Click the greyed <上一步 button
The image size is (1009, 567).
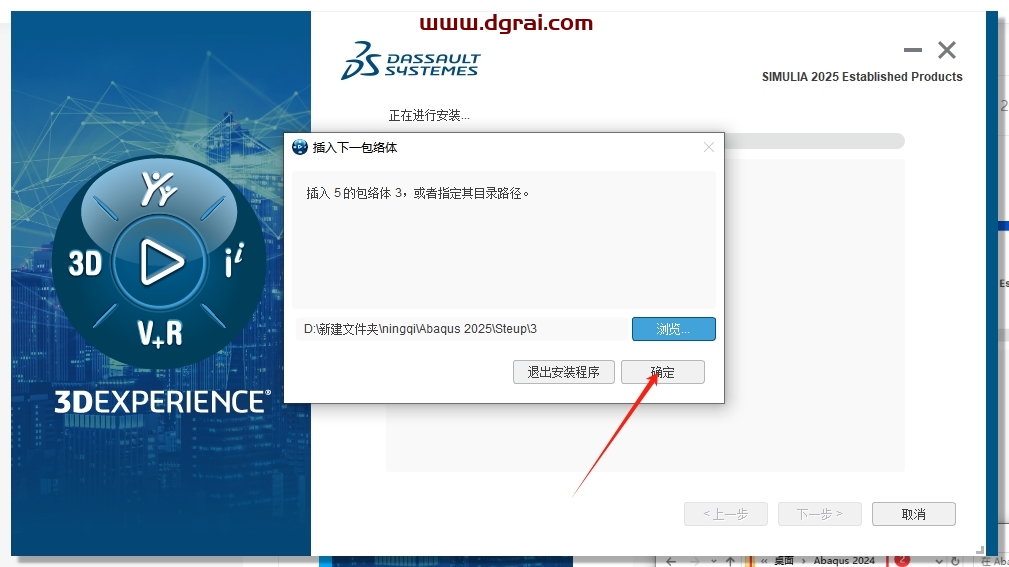tap(725, 514)
